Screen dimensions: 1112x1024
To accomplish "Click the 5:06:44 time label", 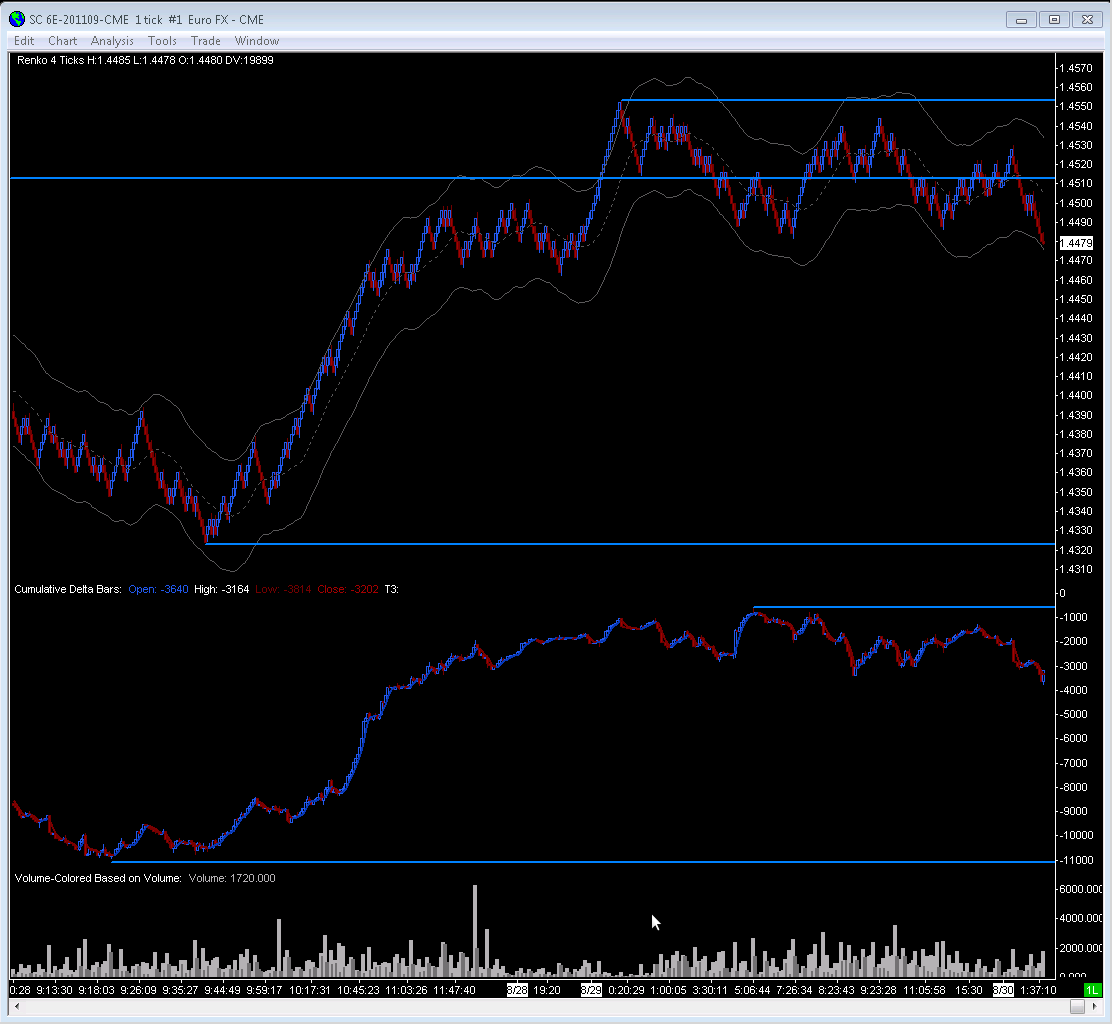I will [x=752, y=990].
